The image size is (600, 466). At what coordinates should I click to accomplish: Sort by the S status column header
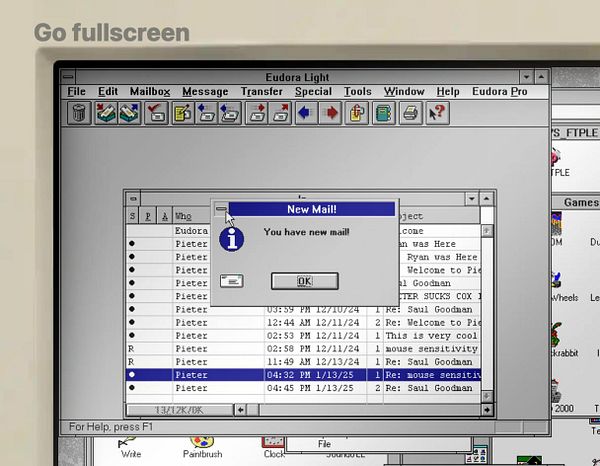(x=132, y=216)
